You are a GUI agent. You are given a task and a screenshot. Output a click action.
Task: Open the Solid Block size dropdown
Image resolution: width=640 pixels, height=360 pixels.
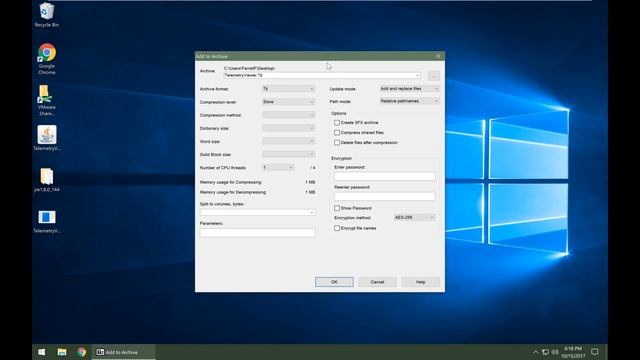289,154
